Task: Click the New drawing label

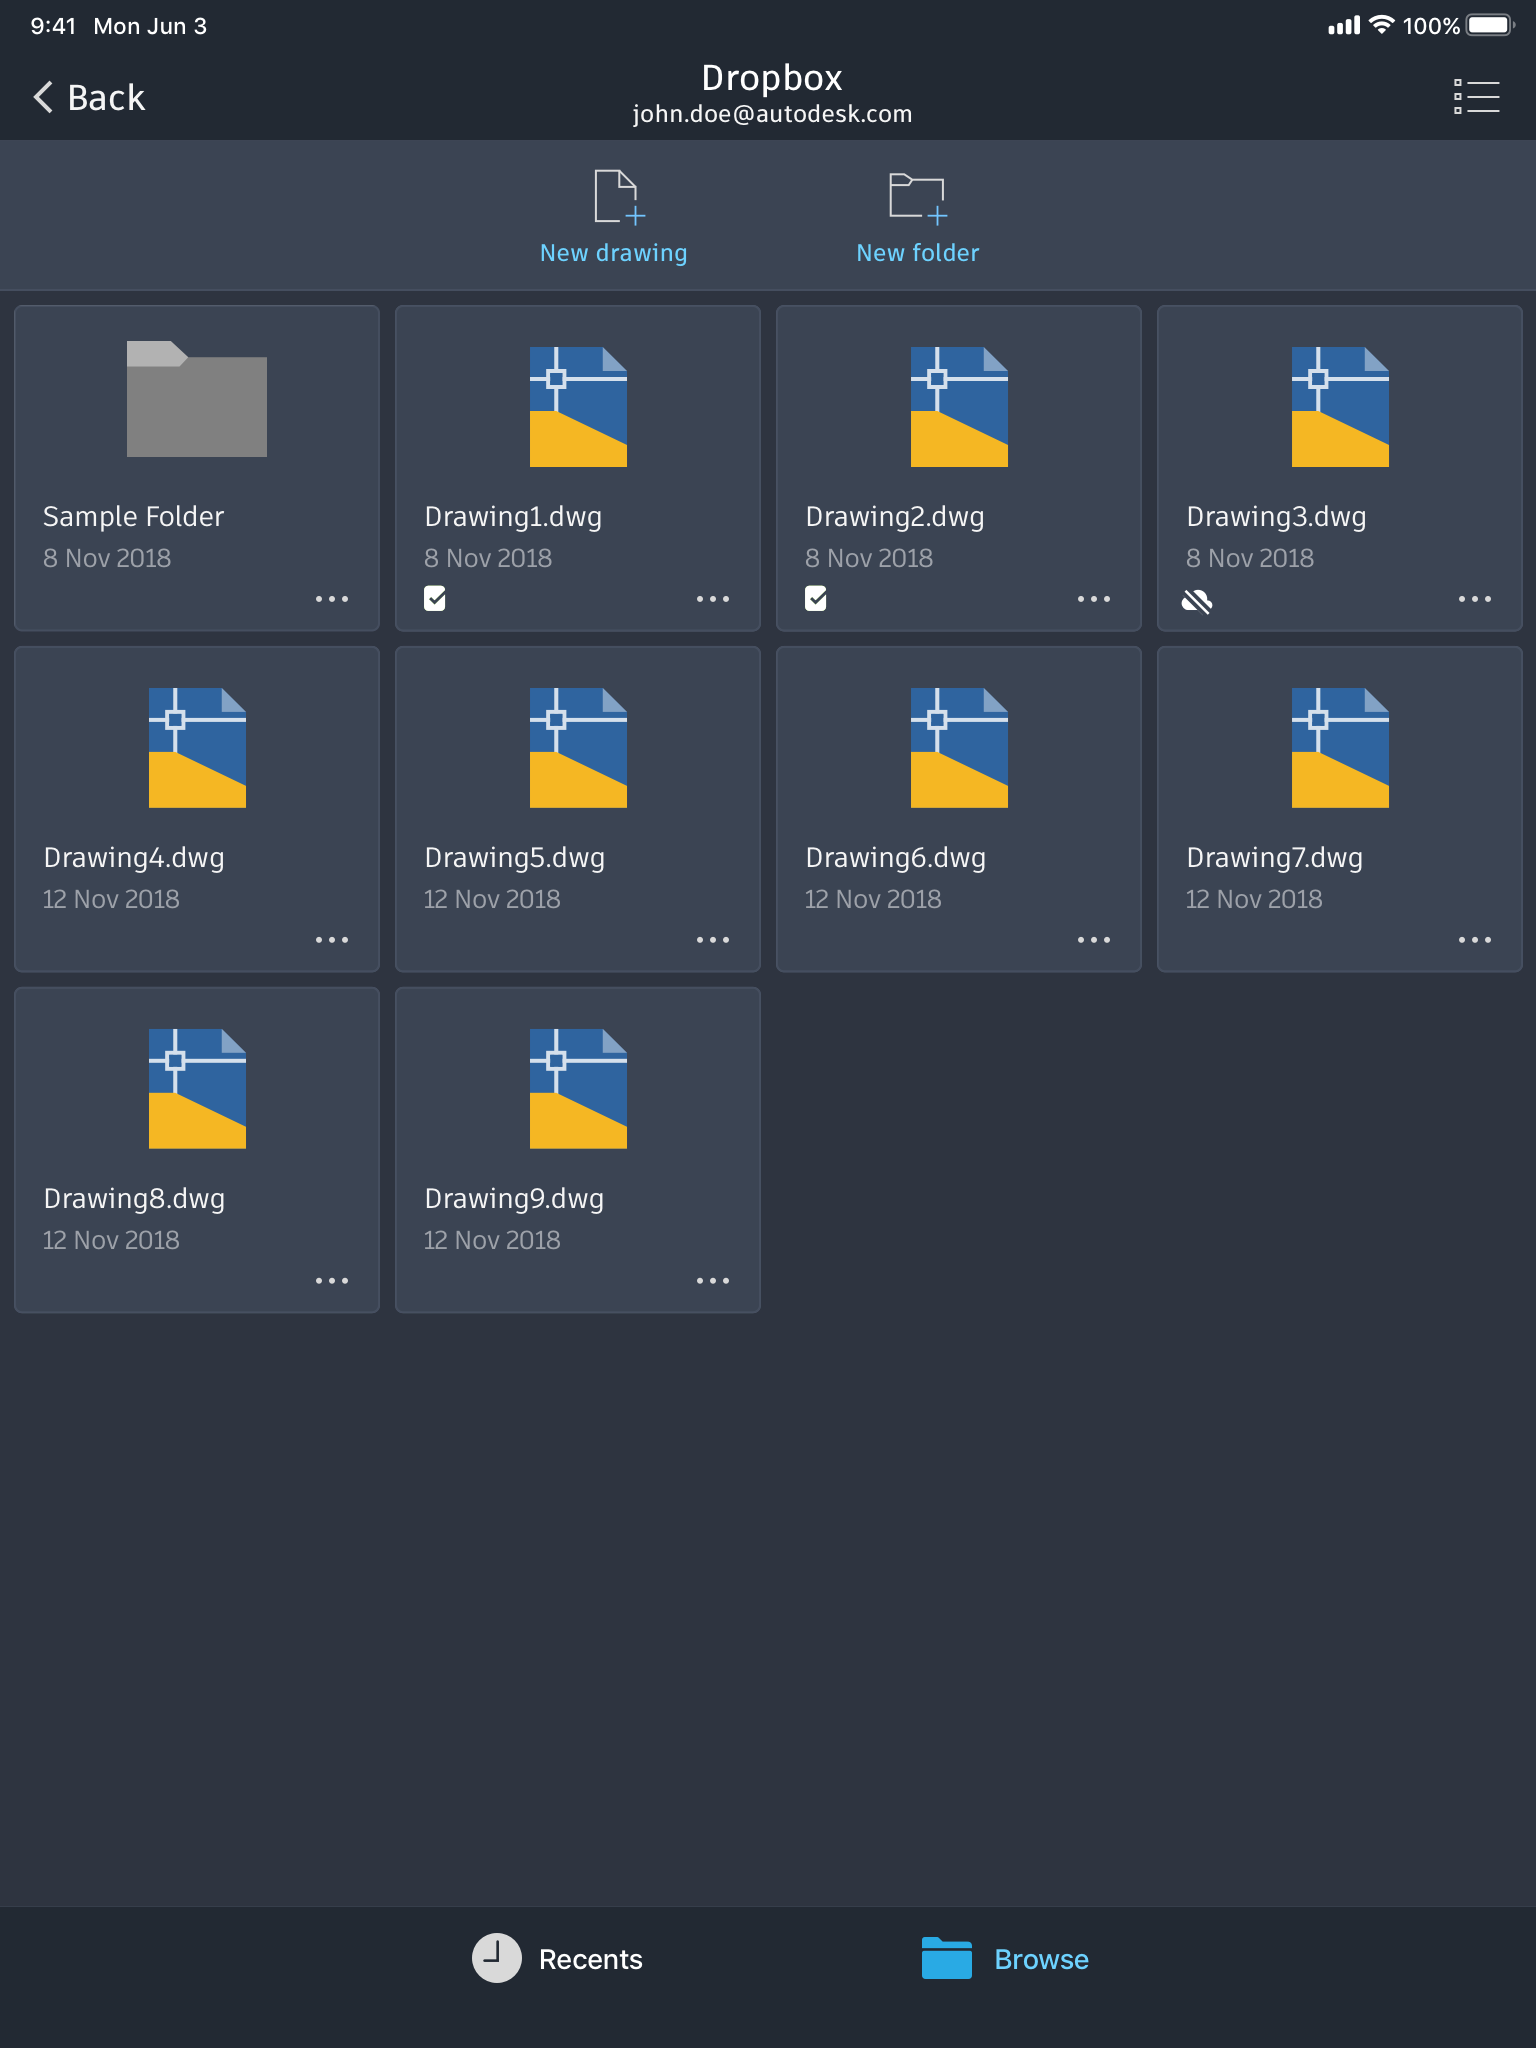Action: [613, 253]
